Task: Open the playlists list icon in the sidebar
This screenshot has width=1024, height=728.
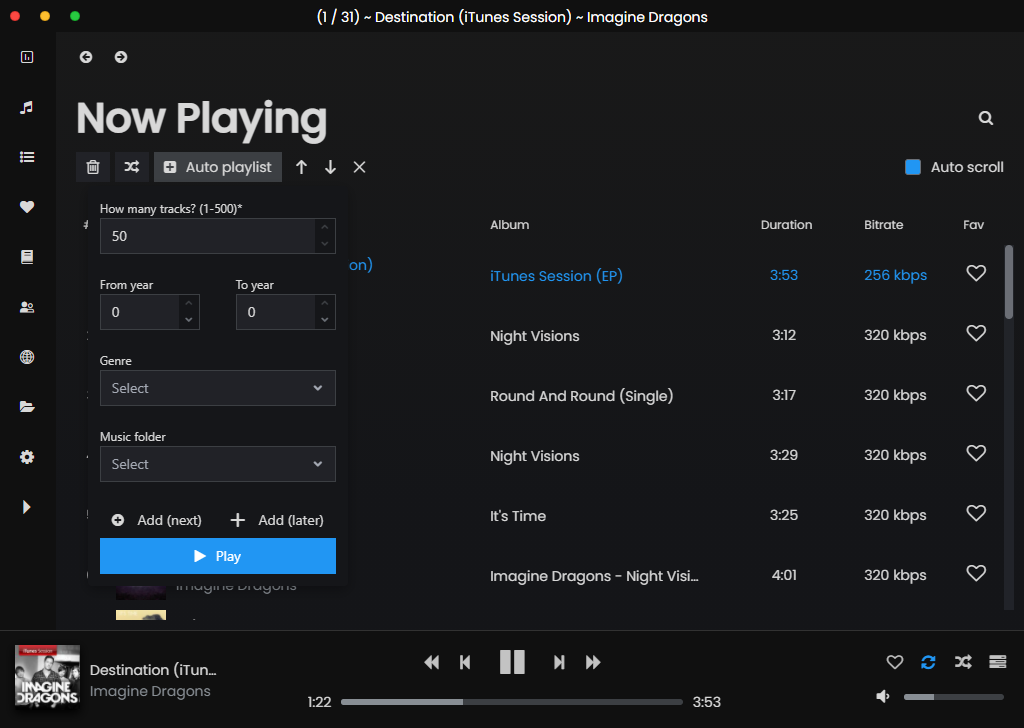Action: click(x=27, y=157)
